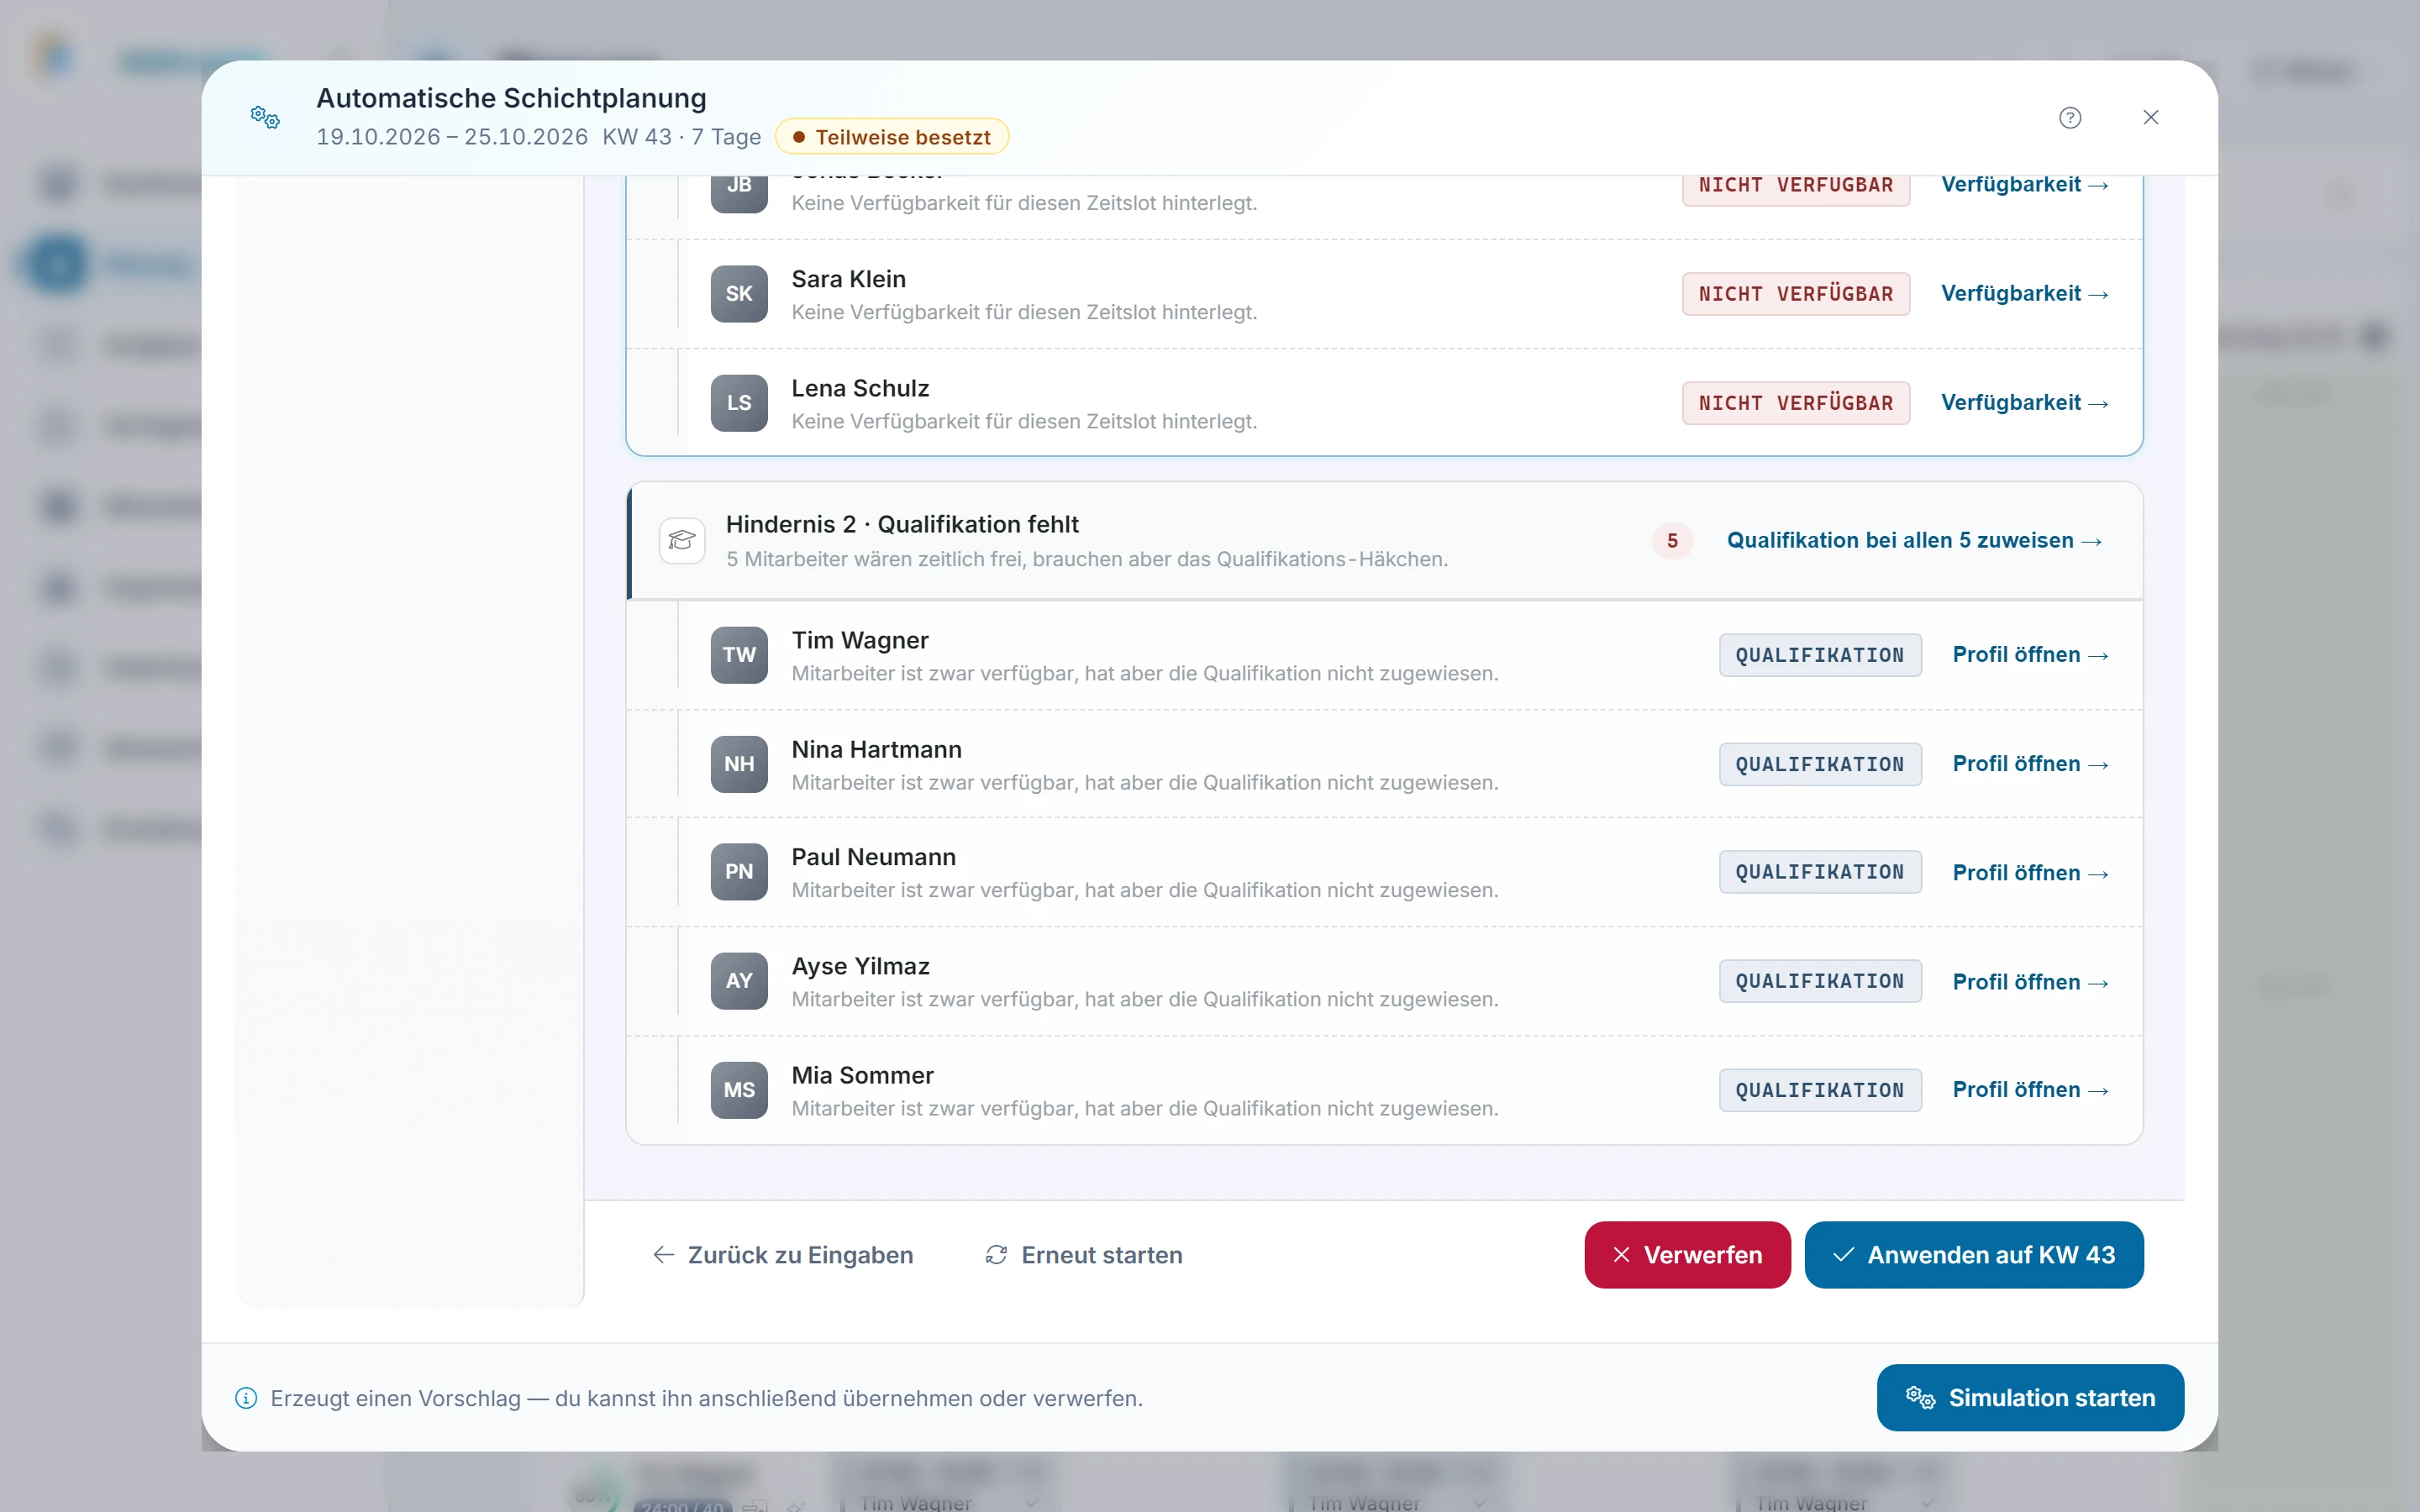Close the Automatische Schichtplanung dialog
This screenshot has width=2420, height=1512.
click(x=2151, y=118)
